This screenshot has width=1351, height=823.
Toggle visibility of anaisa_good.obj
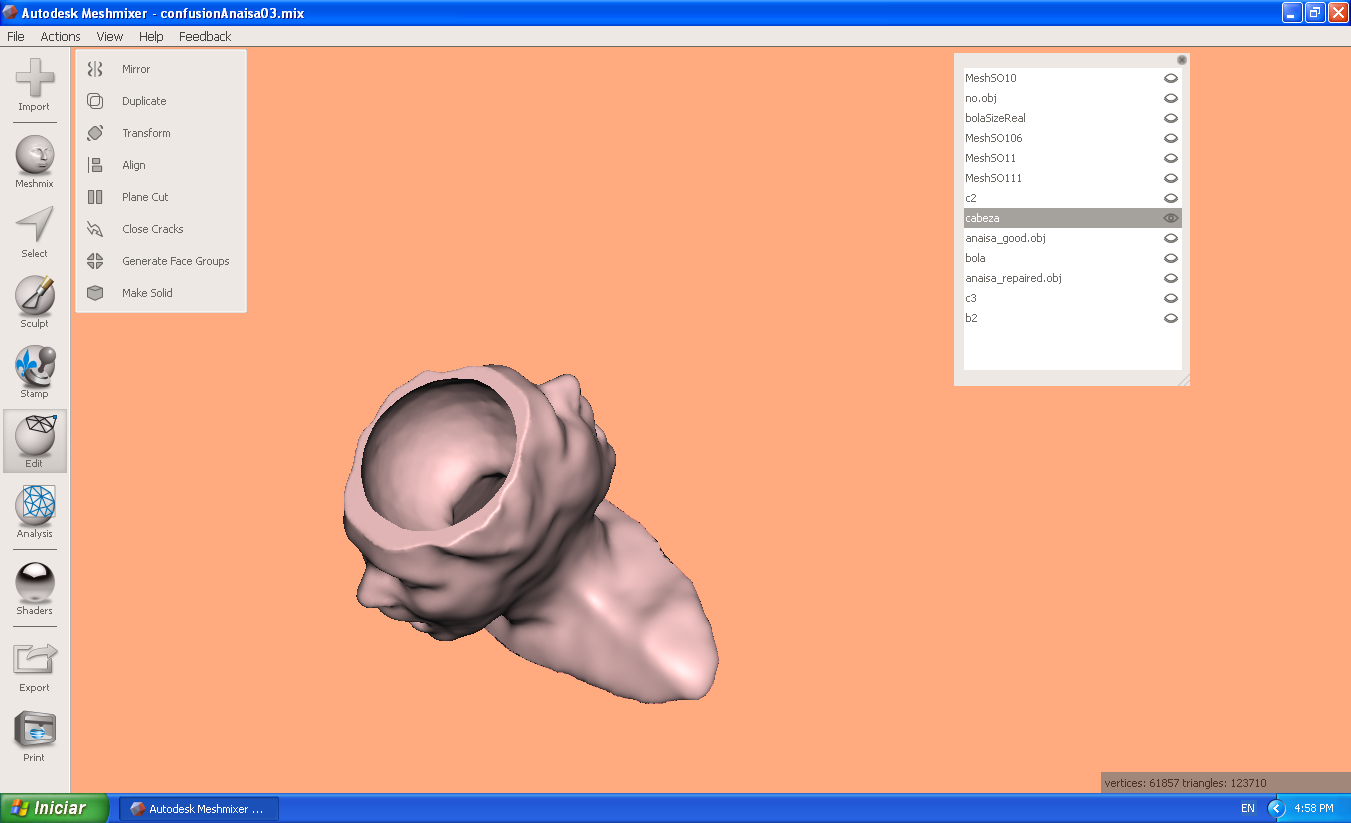(1171, 238)
